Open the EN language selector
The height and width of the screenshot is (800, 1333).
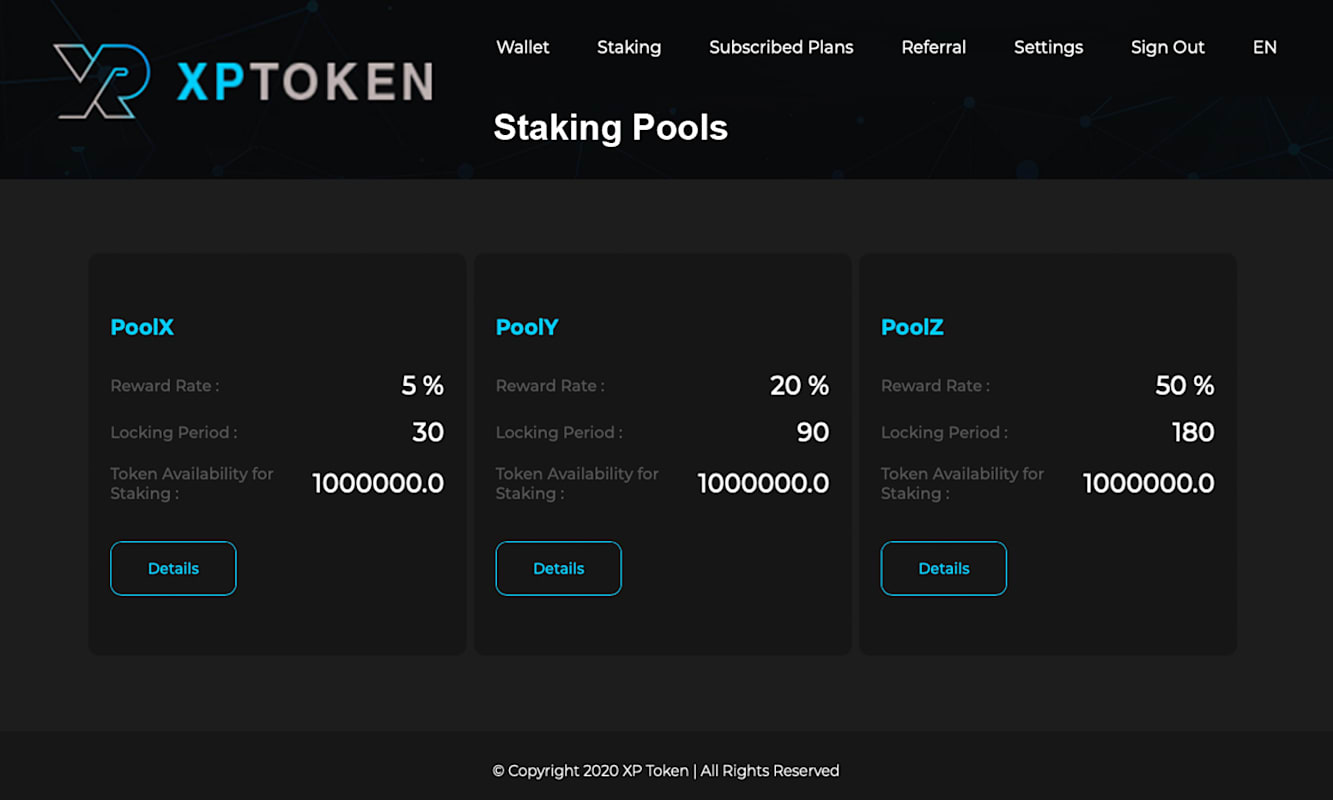tap(1265, 47)
